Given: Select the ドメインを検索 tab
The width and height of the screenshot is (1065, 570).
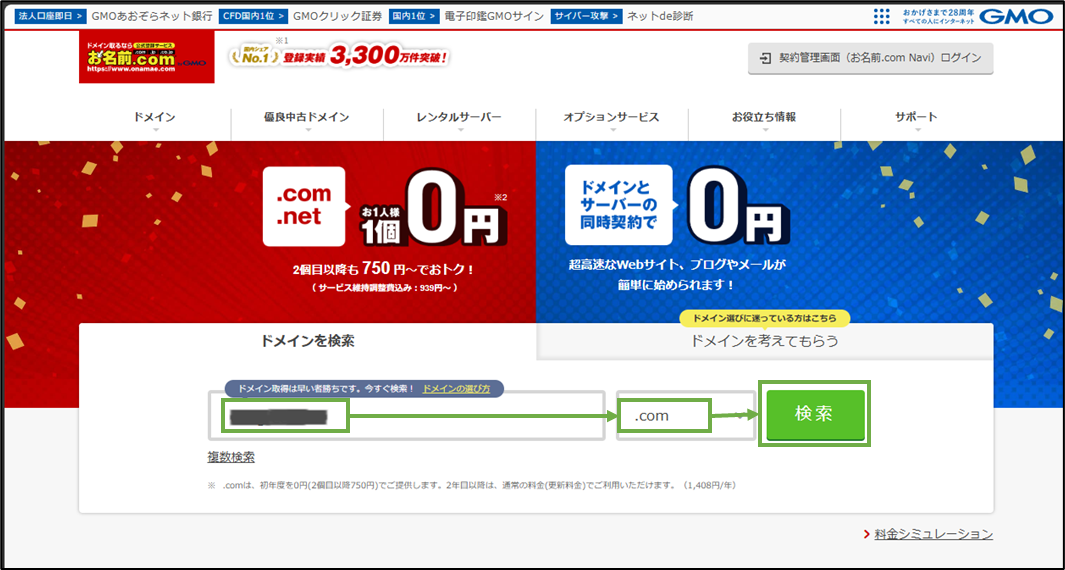Looking at the screenshot, I should click(308, 341).
